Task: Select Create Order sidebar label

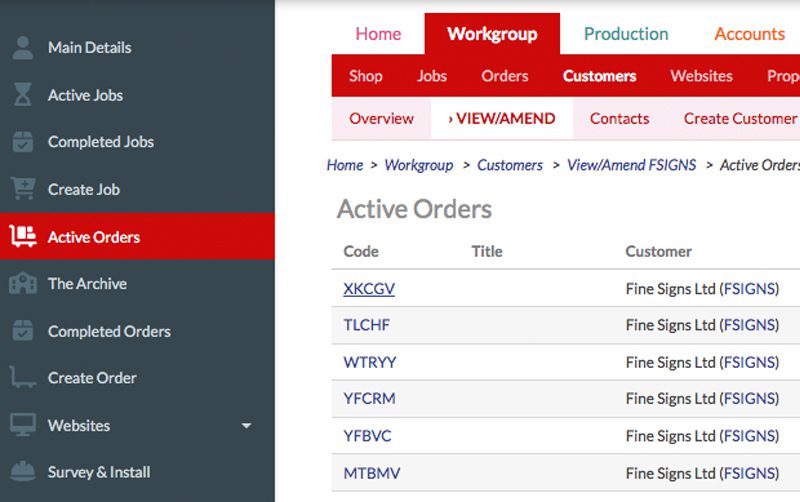Action: pyautogui.click(x=92, y=378)
